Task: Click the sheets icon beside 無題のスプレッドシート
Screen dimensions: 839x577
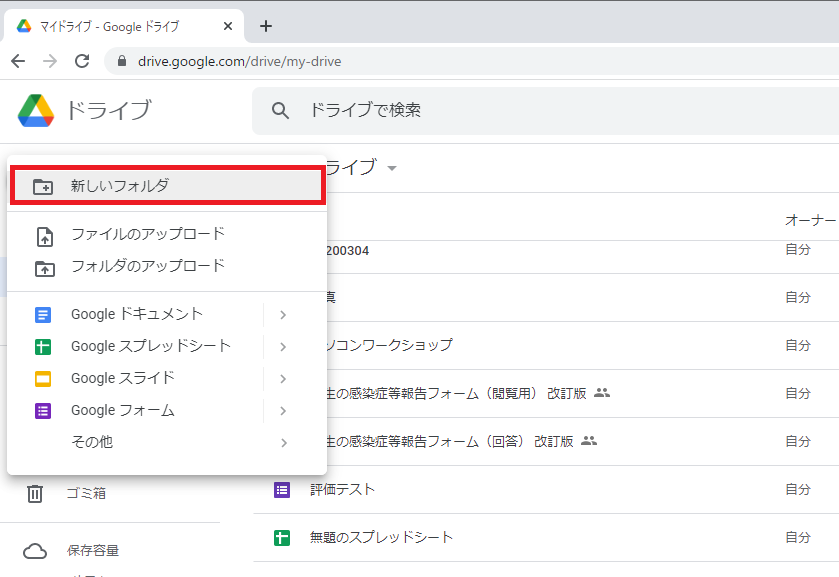Action: click(282, 538)
